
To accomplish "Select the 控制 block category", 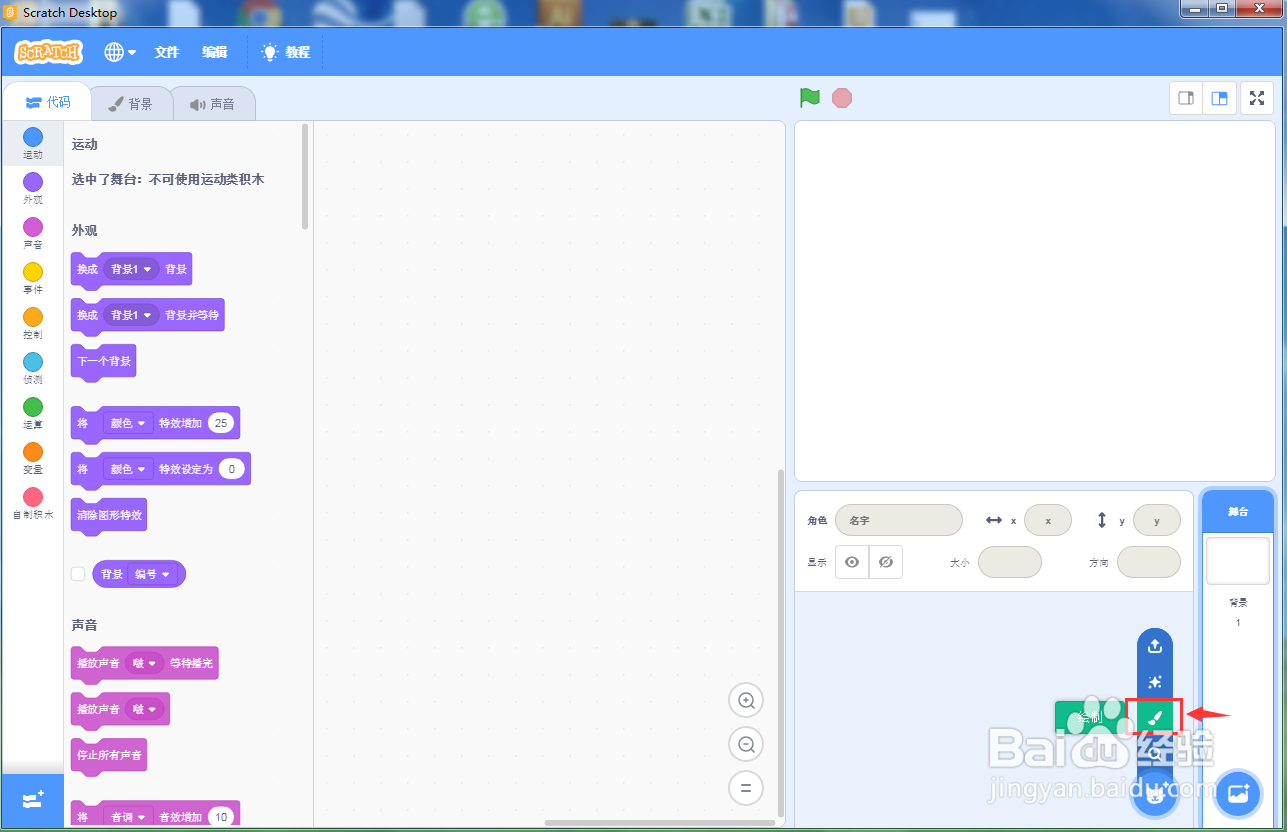I will (33, 323).
